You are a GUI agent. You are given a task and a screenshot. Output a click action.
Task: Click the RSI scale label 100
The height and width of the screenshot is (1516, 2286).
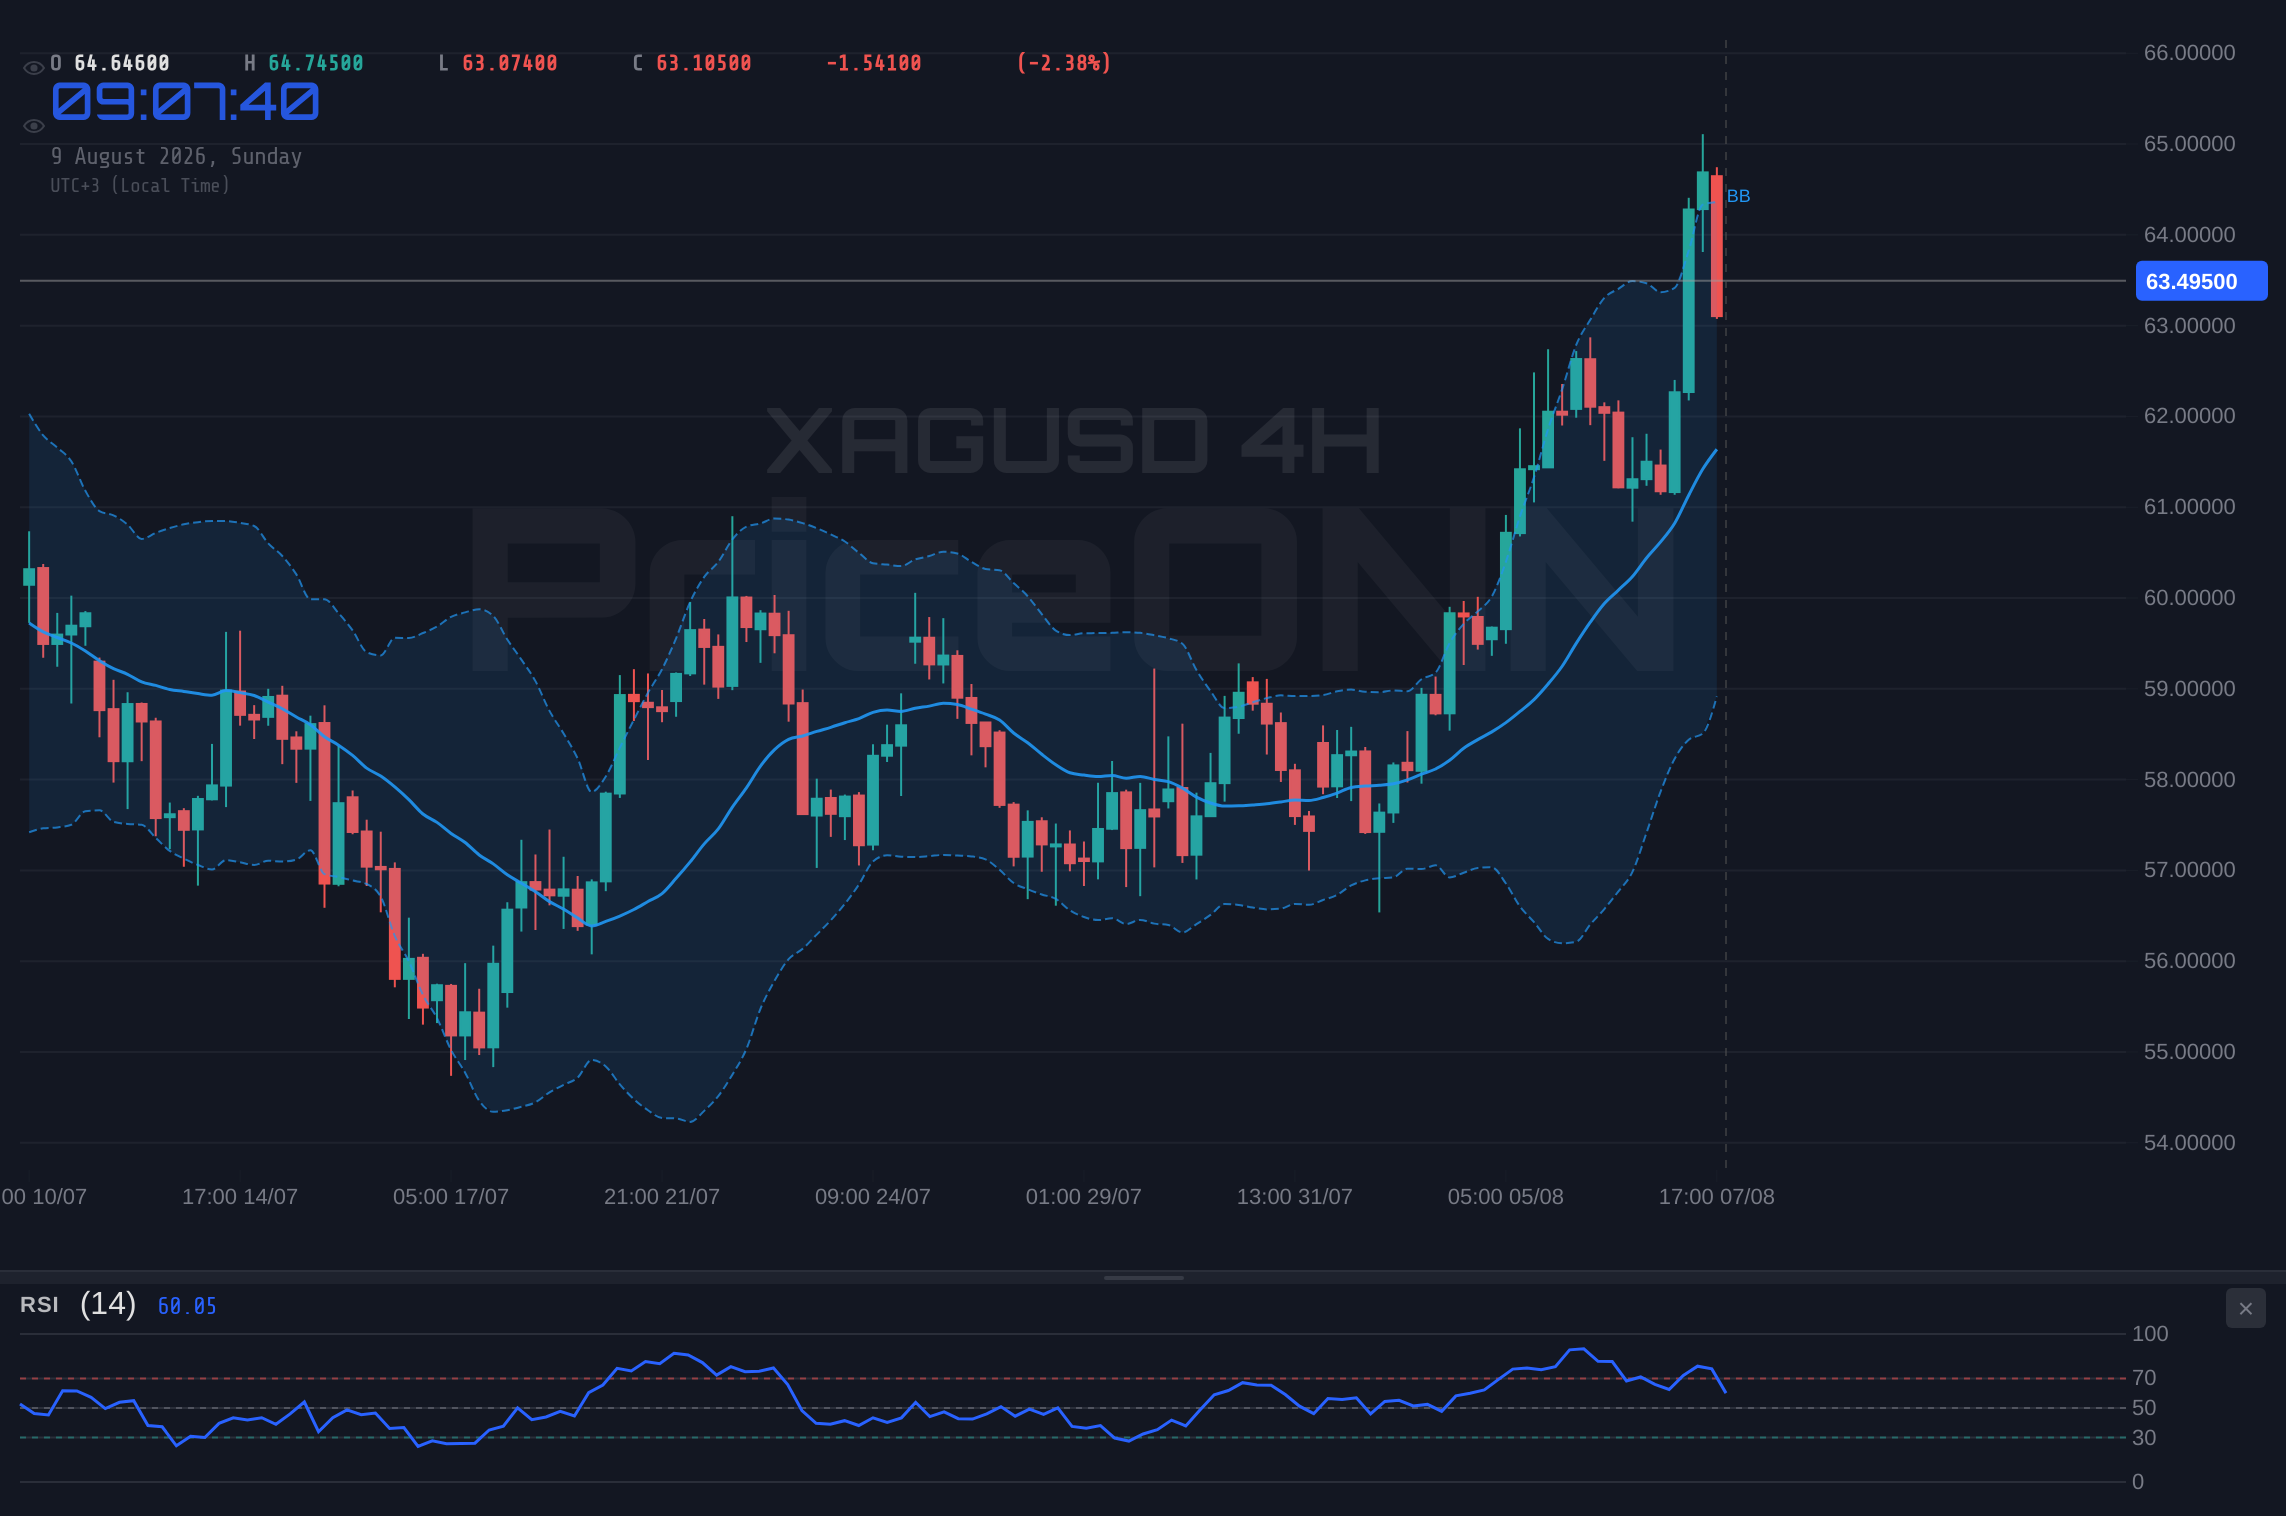[2149, 1334]
